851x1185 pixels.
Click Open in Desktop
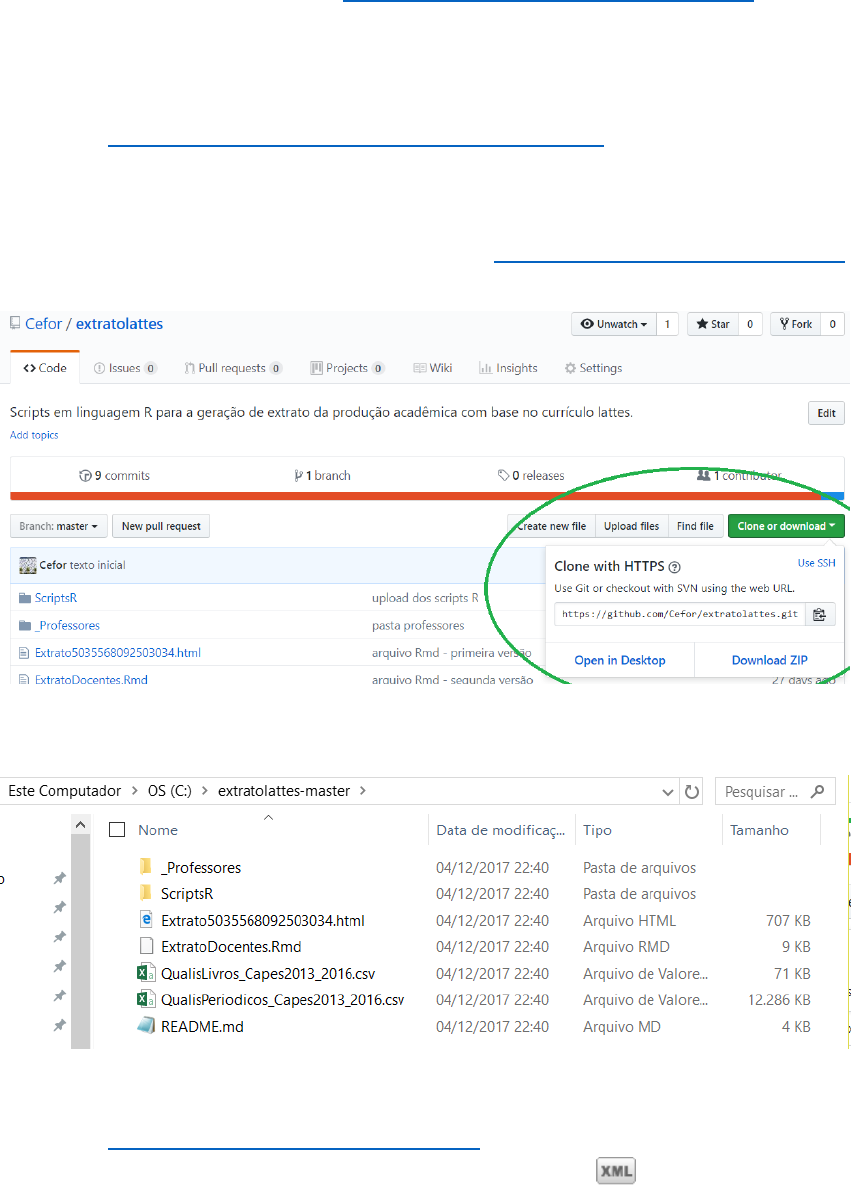620,661
